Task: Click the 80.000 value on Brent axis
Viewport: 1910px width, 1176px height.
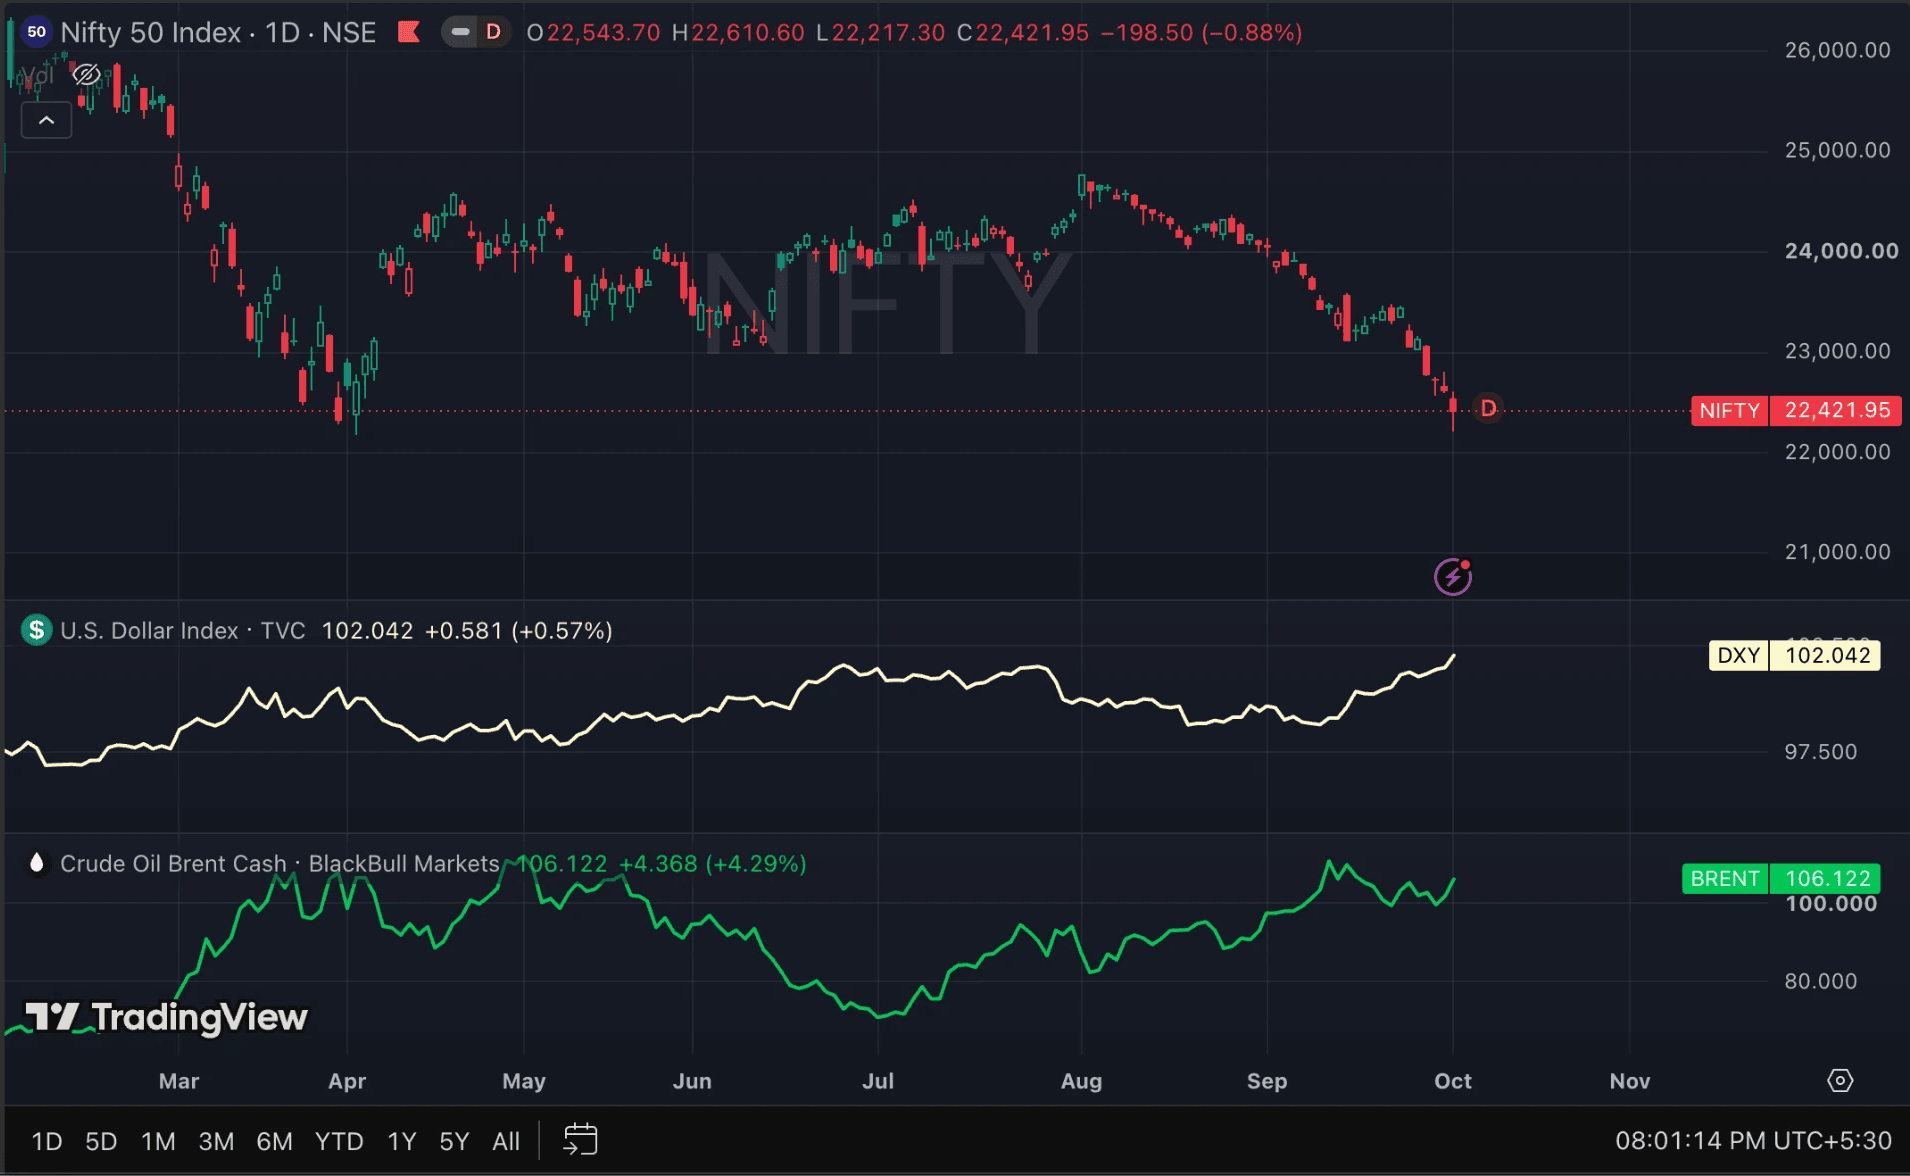Action: pyautogui.click(x=1820, y=981)
